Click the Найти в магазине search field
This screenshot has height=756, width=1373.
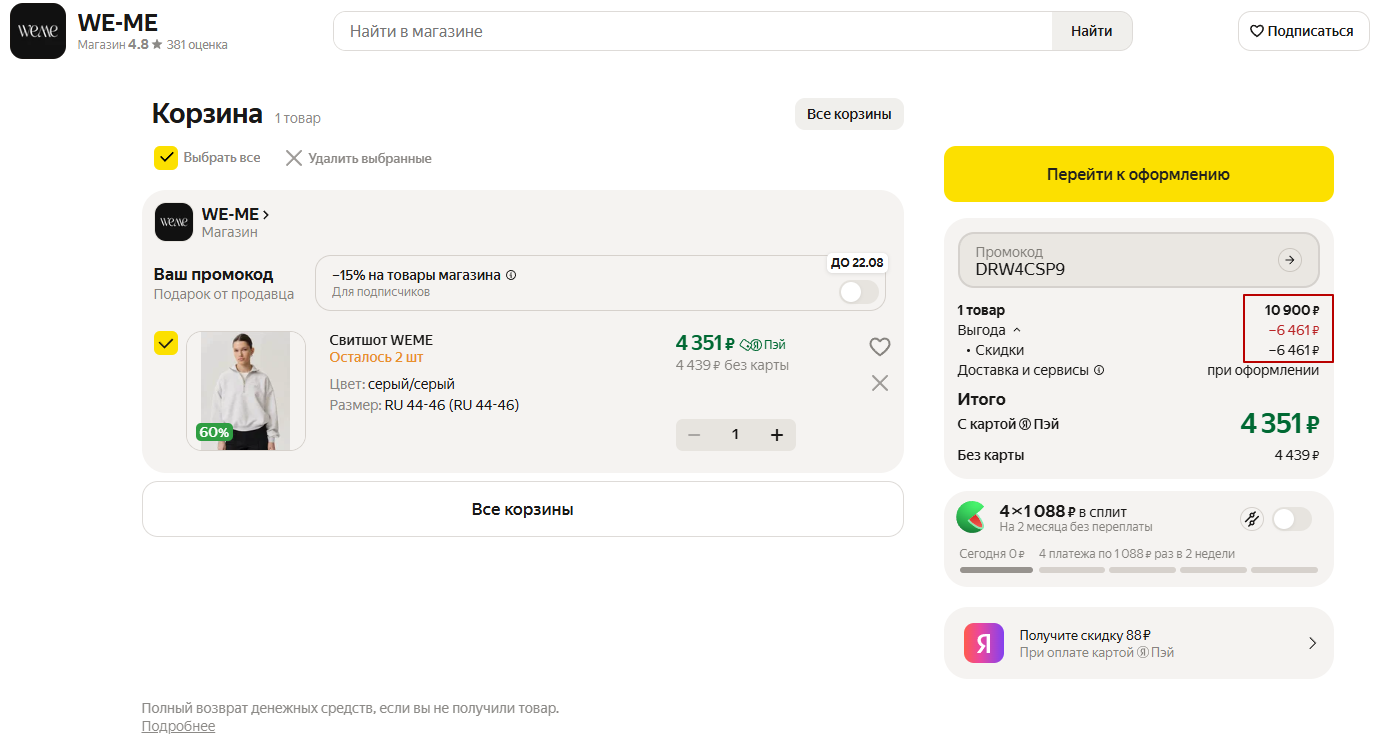coord(692,31)
